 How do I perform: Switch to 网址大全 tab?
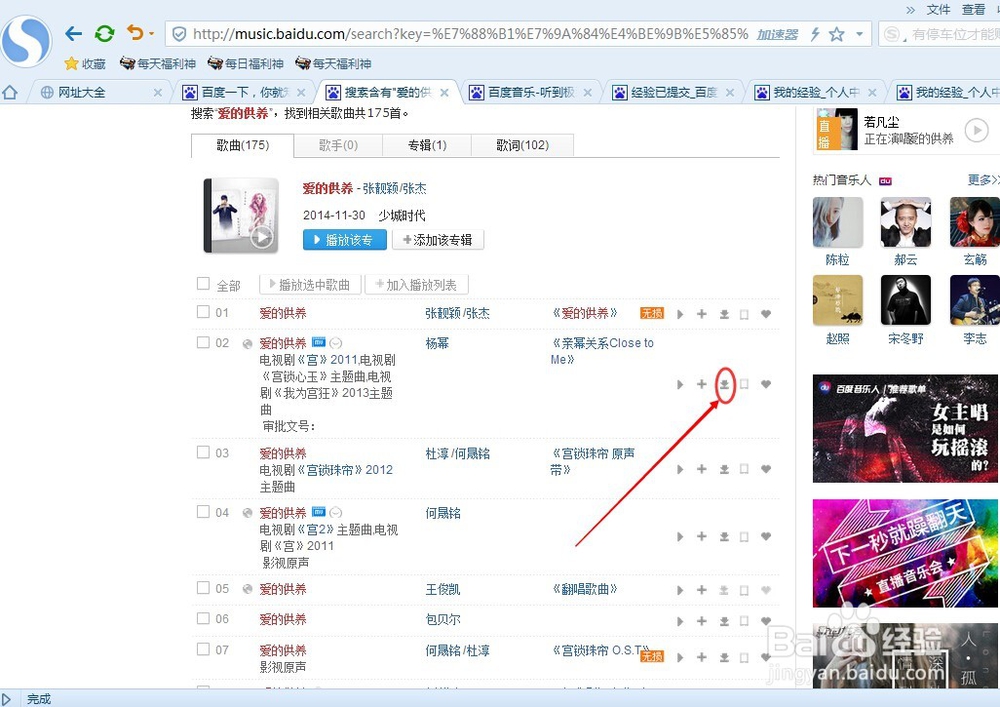(82, 92)
